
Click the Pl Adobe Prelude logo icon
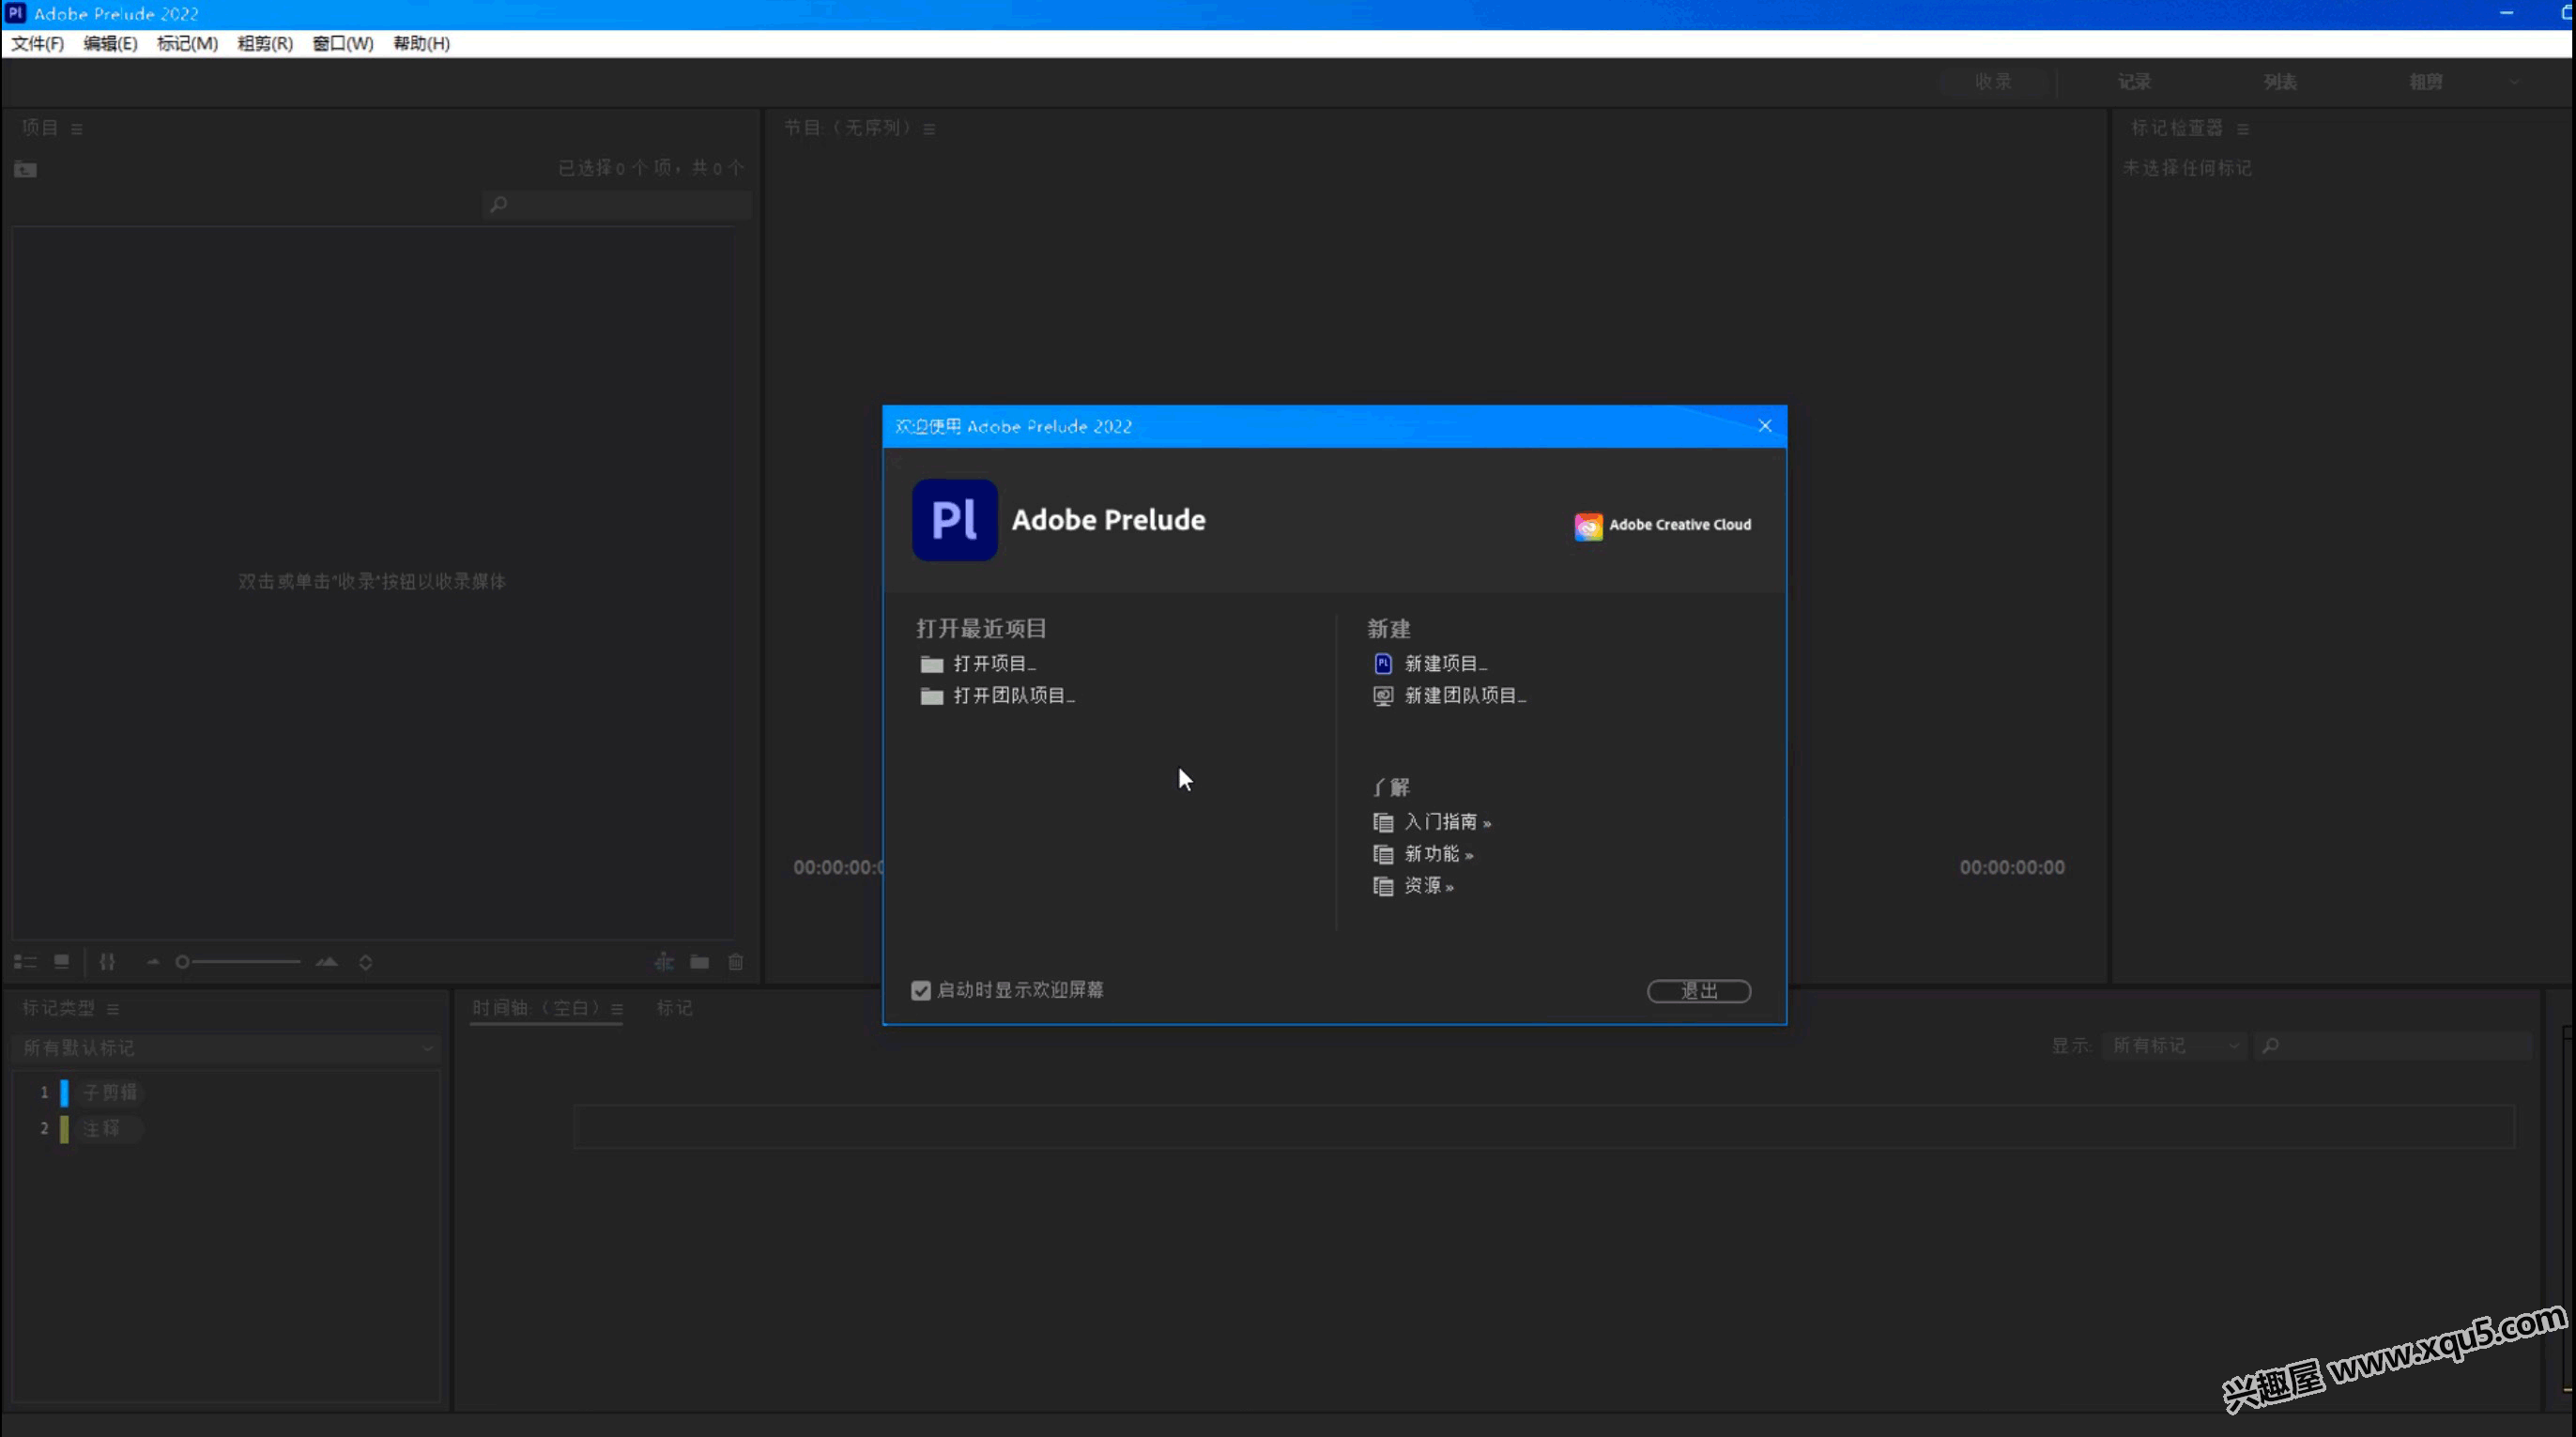[954, 520]
